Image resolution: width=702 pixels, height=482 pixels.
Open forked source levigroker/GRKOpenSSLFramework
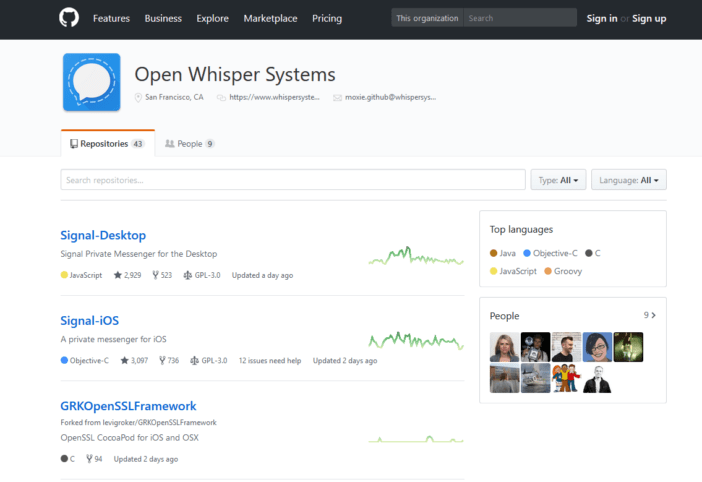[x=159, y=422]
